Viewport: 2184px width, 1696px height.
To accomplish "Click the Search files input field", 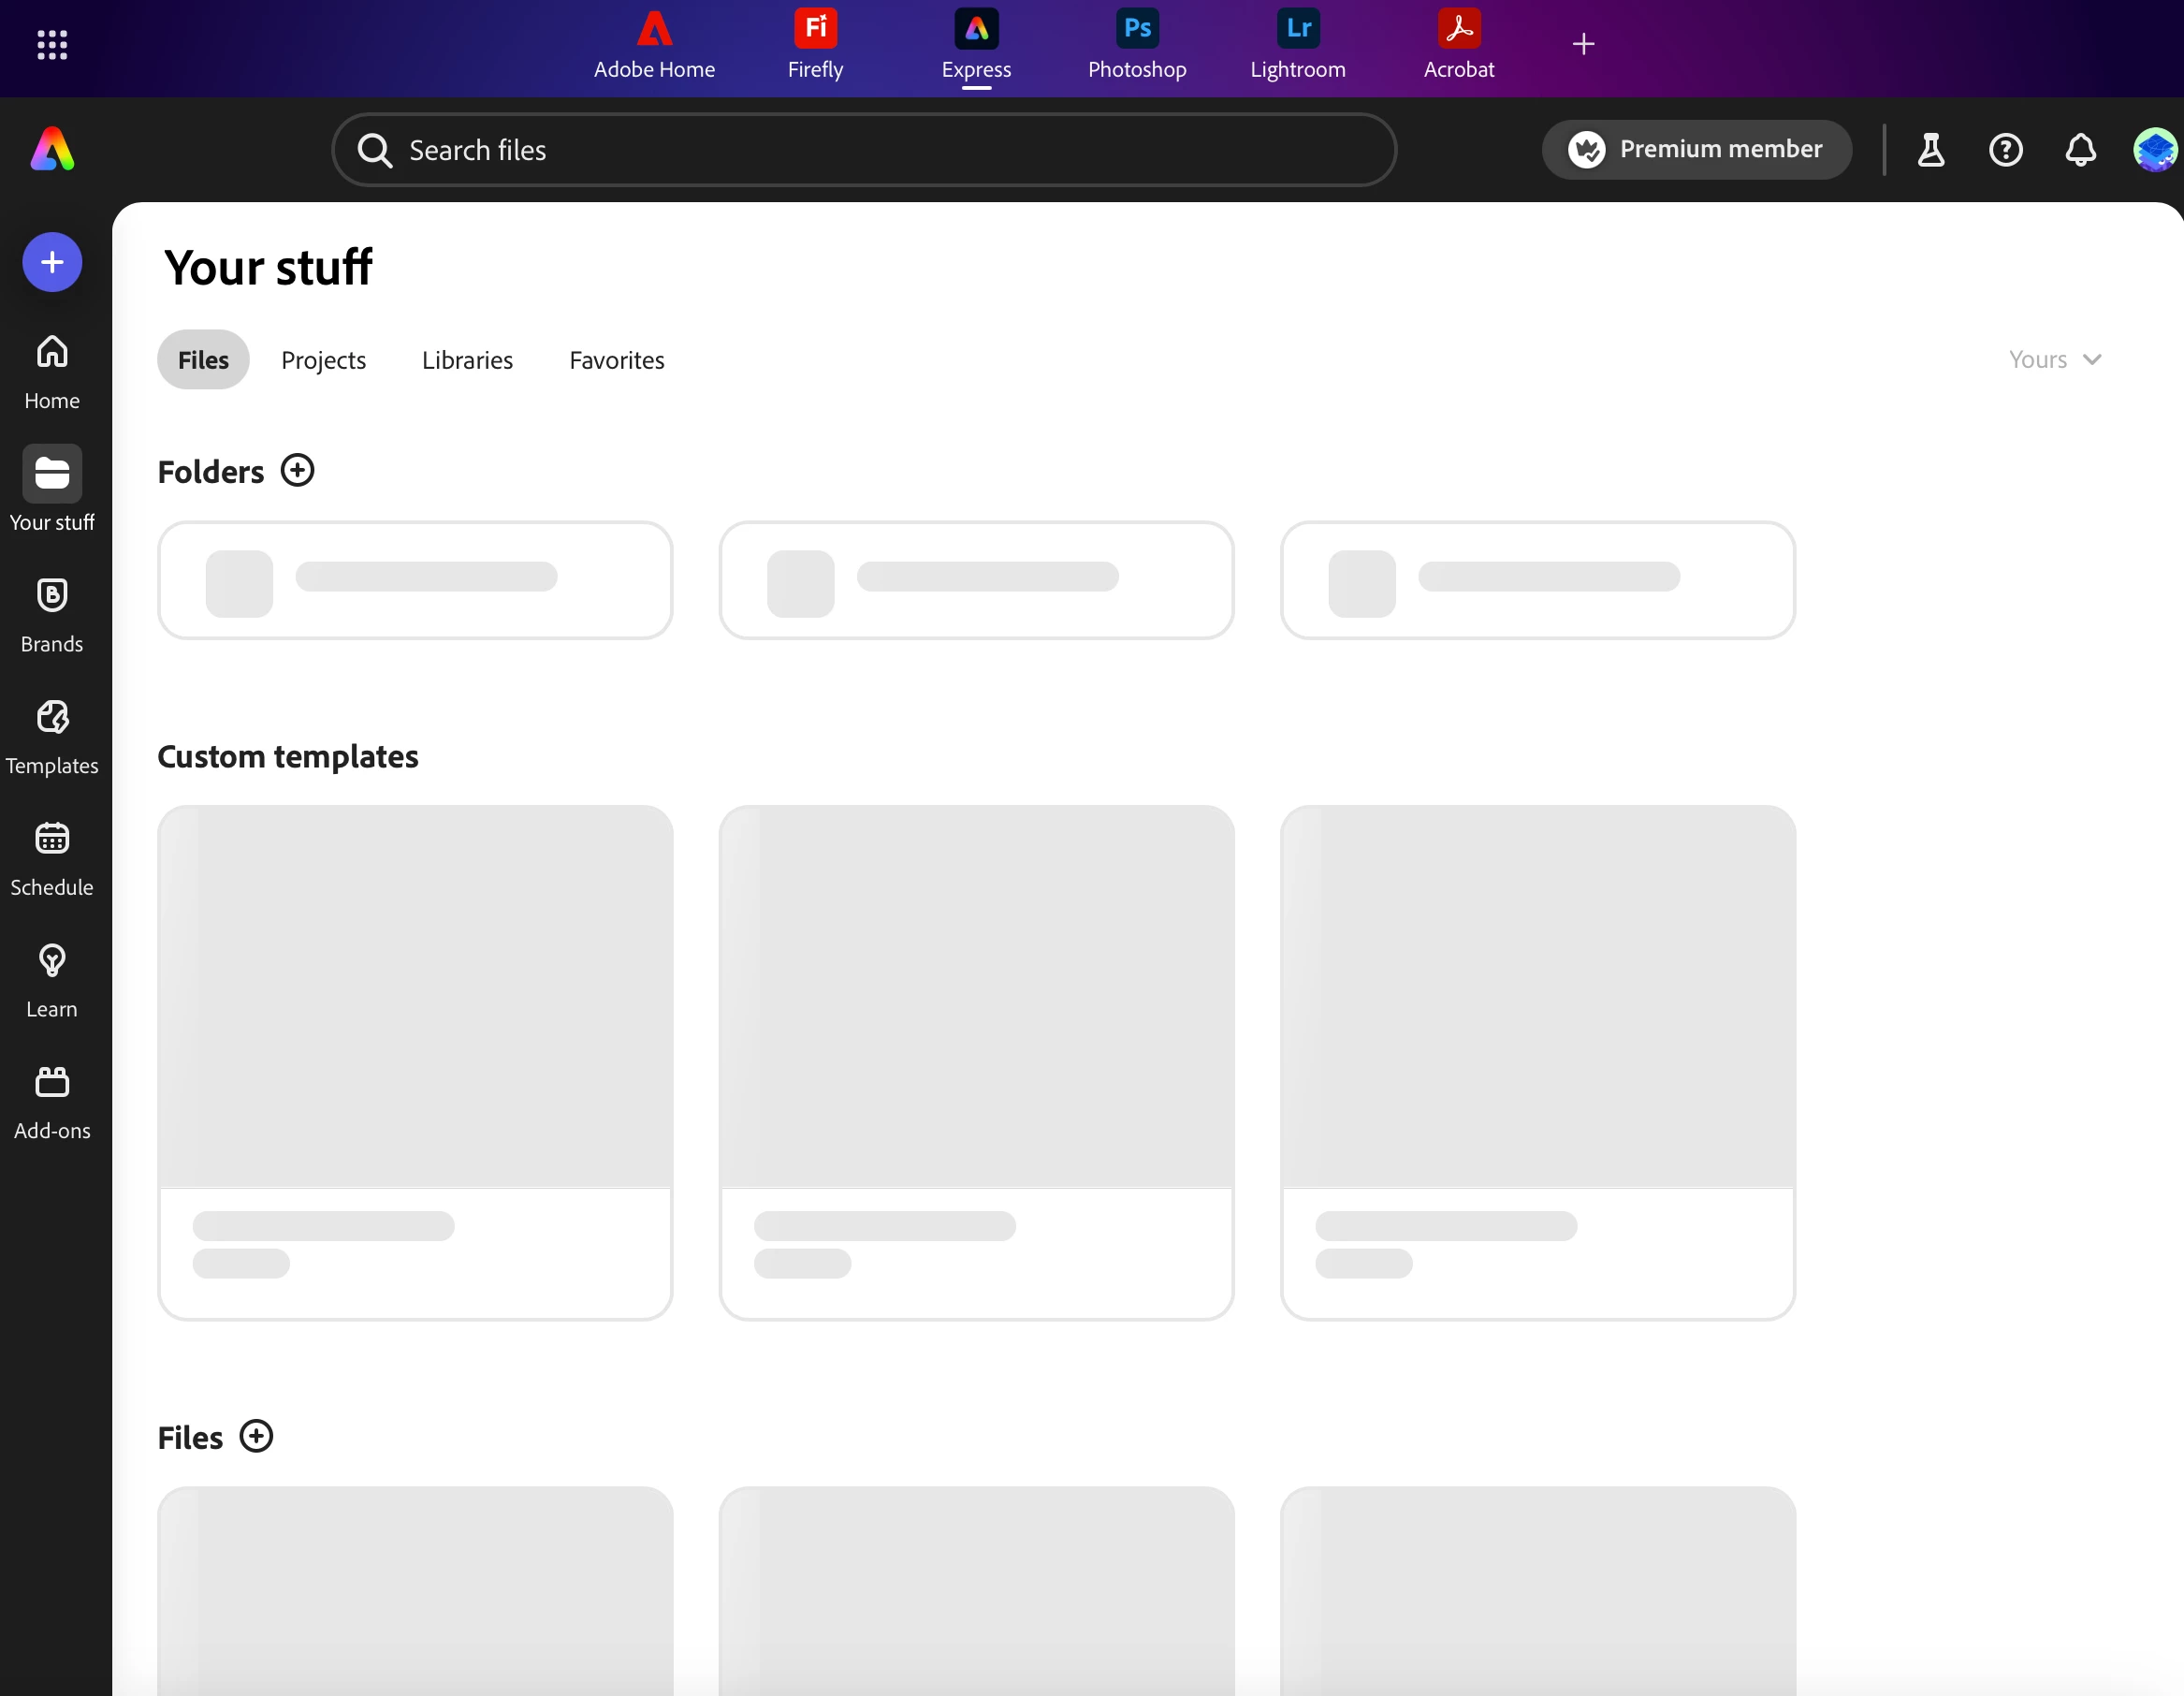I will click(x=864, y=150).
